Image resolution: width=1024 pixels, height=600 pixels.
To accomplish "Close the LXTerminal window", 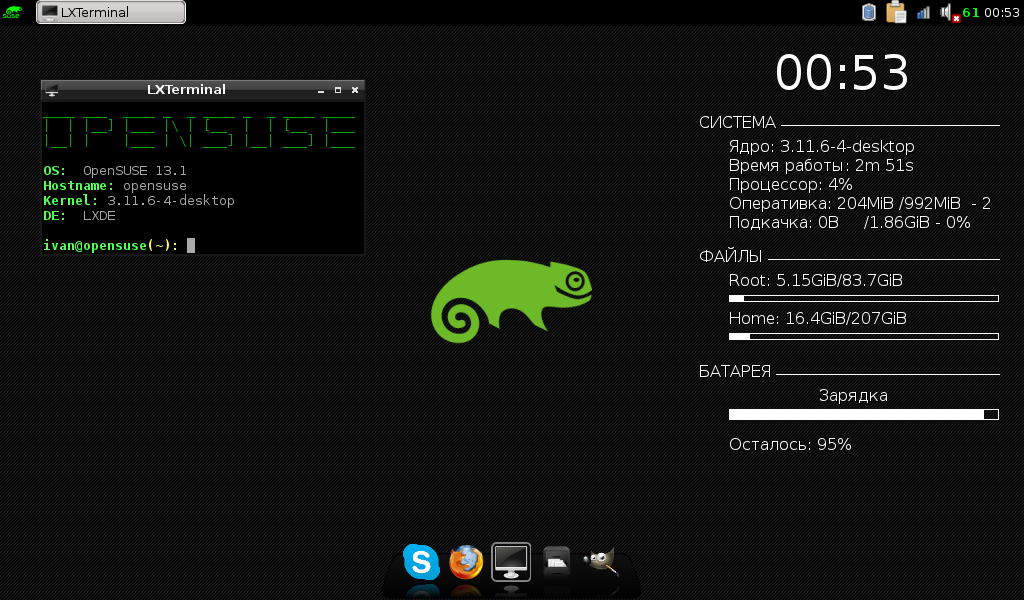I will pyautogui.click(x=355, y=90).
